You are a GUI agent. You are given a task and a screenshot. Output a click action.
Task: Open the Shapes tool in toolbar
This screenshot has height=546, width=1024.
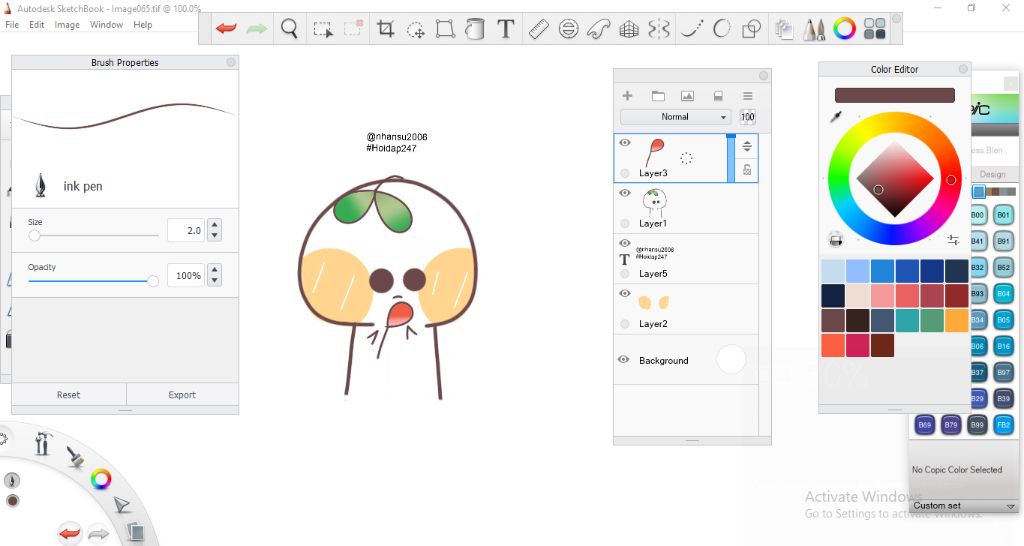(752, 29)
